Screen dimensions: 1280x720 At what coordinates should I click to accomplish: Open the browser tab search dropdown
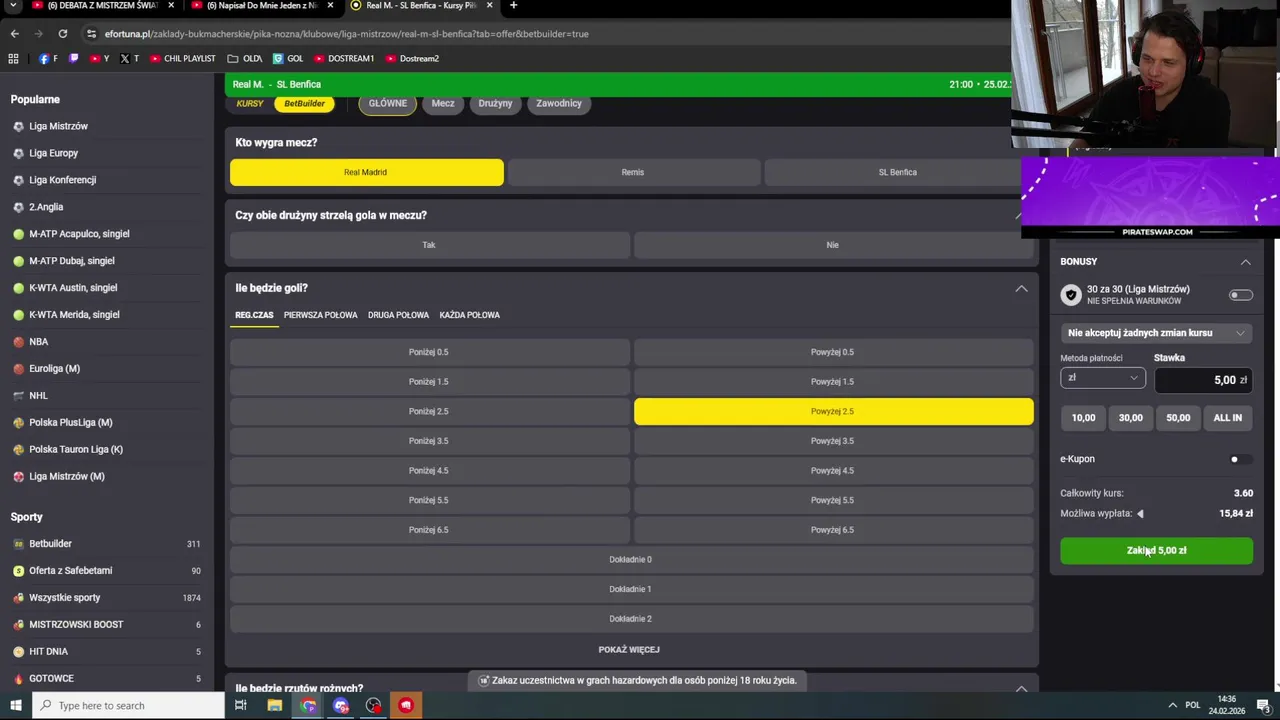point(14,6)
